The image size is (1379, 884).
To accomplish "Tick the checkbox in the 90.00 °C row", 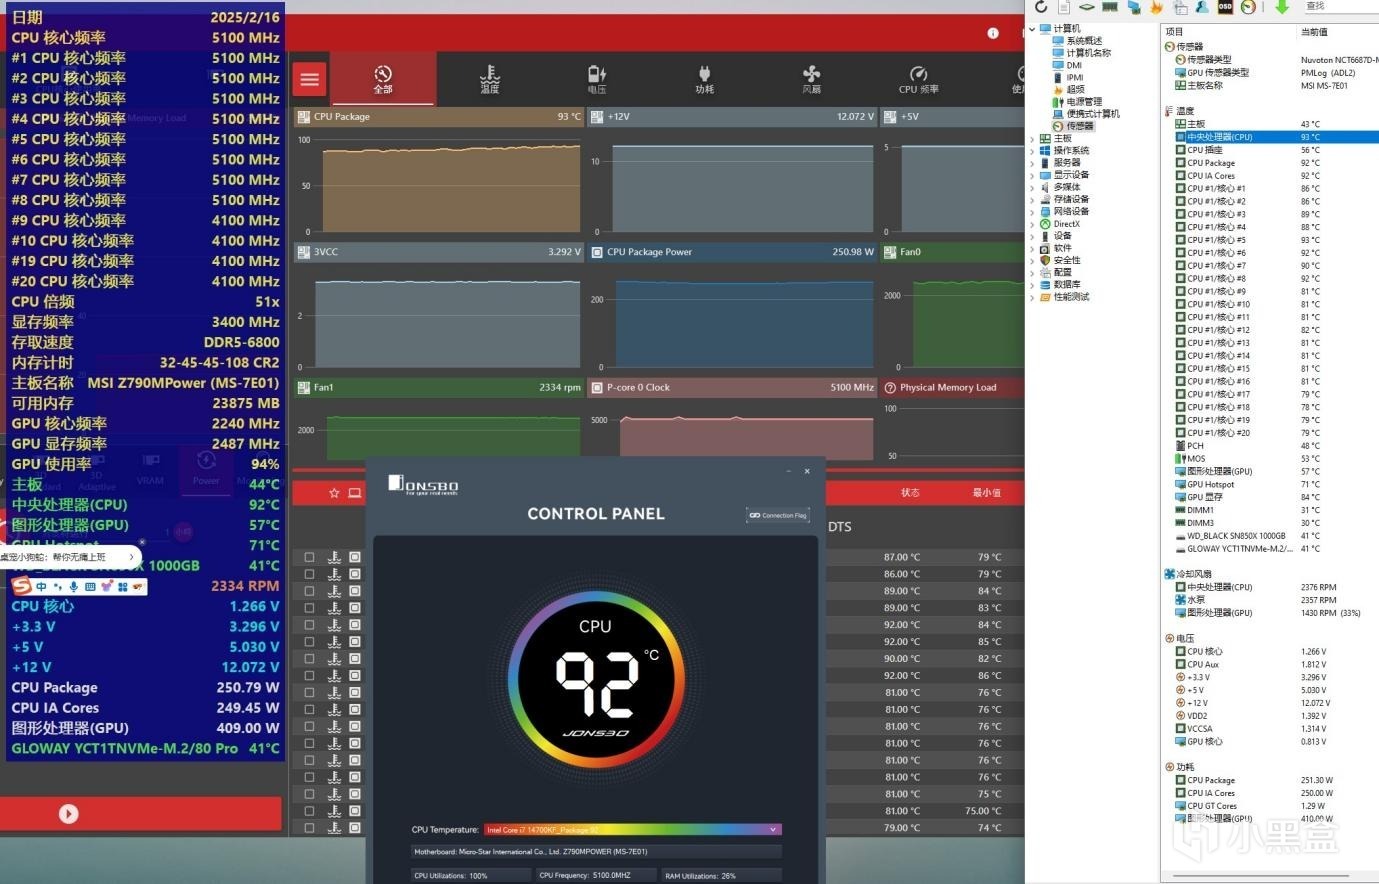I will coord(309,658).
